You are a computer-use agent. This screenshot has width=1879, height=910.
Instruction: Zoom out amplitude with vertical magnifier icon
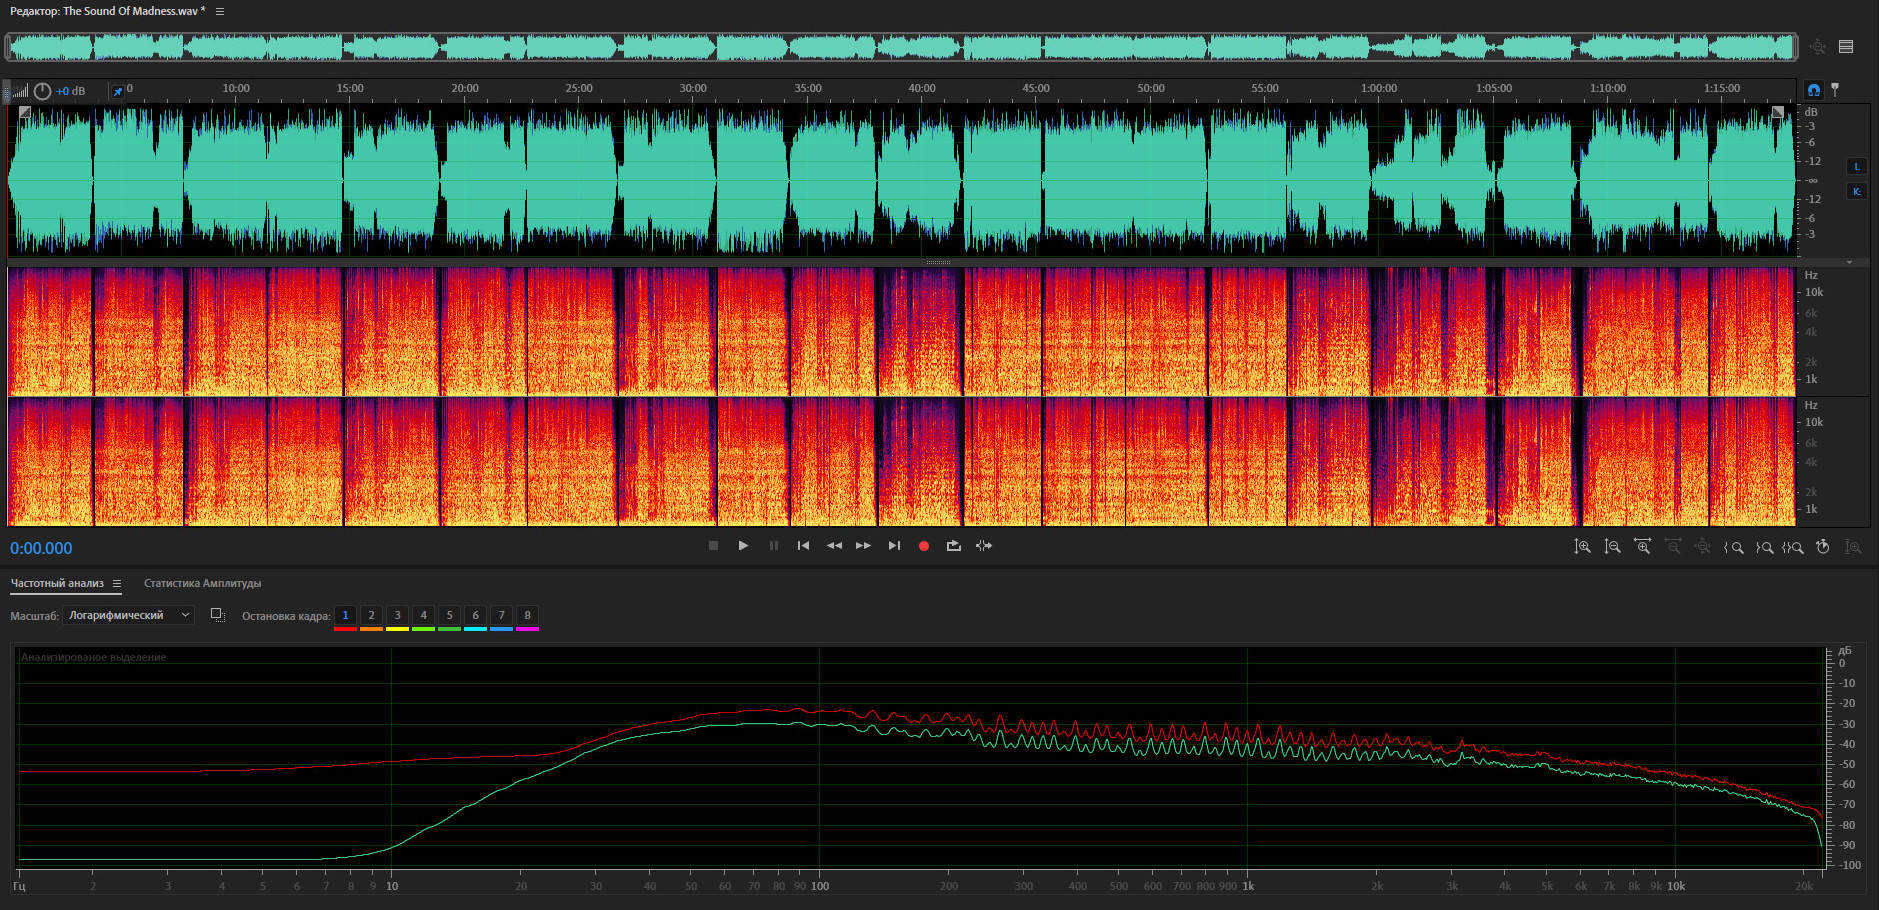click(1612, 546)
